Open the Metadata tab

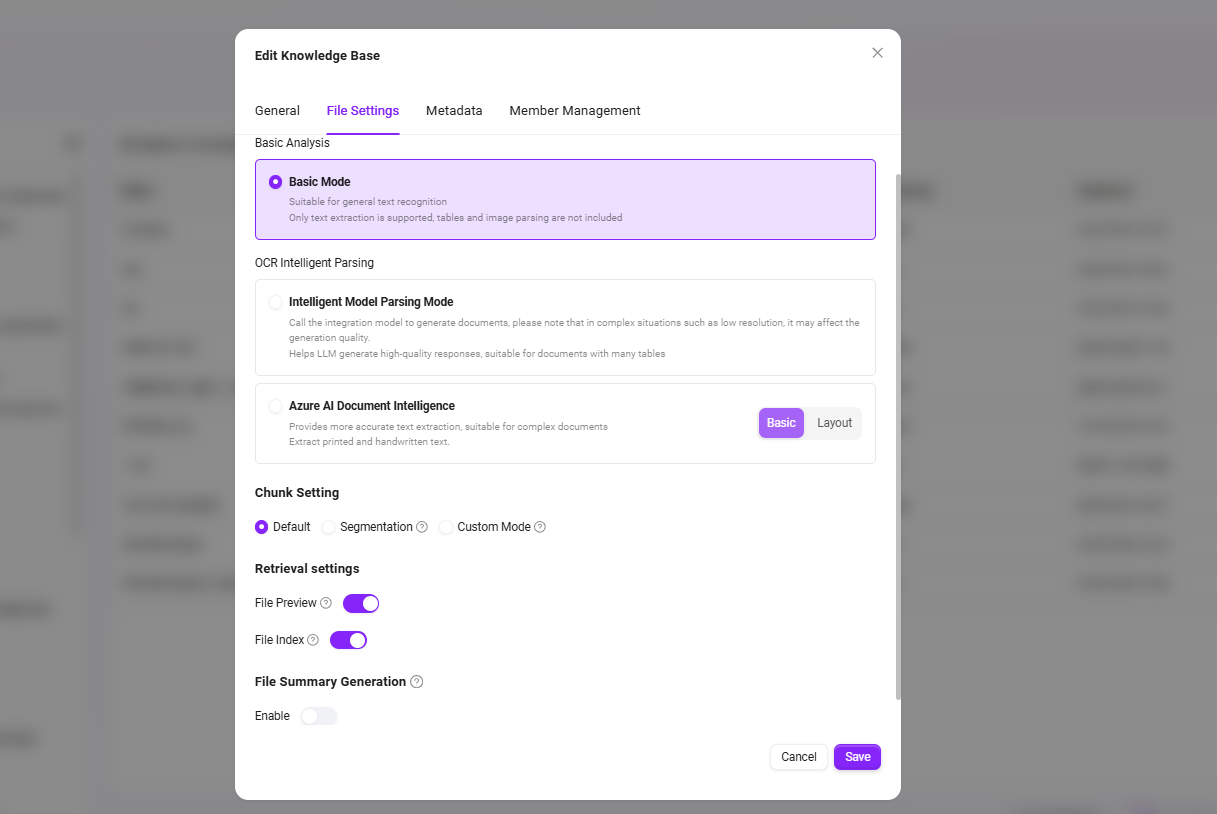(x=454, y=111)
